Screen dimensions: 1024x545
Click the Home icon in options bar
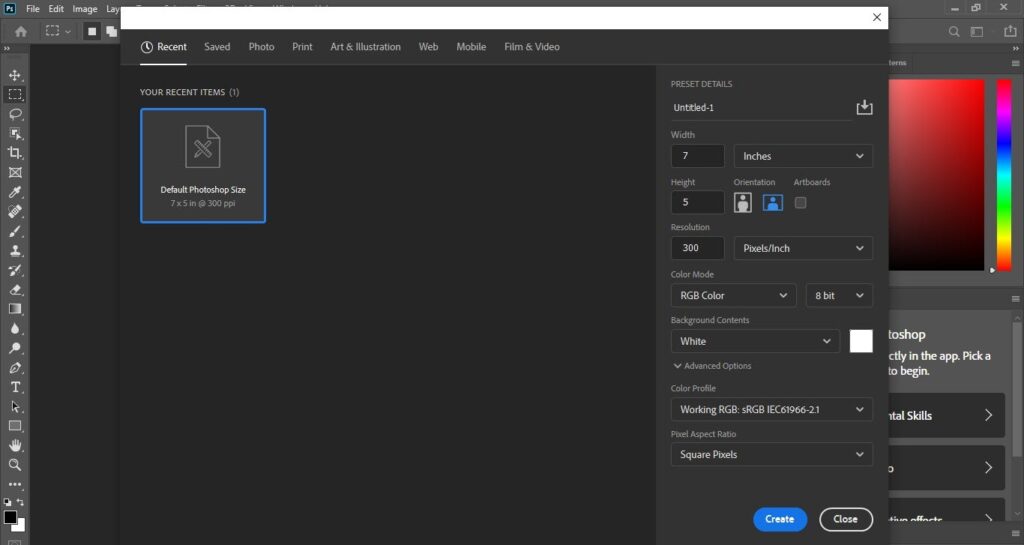tap(21, 31)
